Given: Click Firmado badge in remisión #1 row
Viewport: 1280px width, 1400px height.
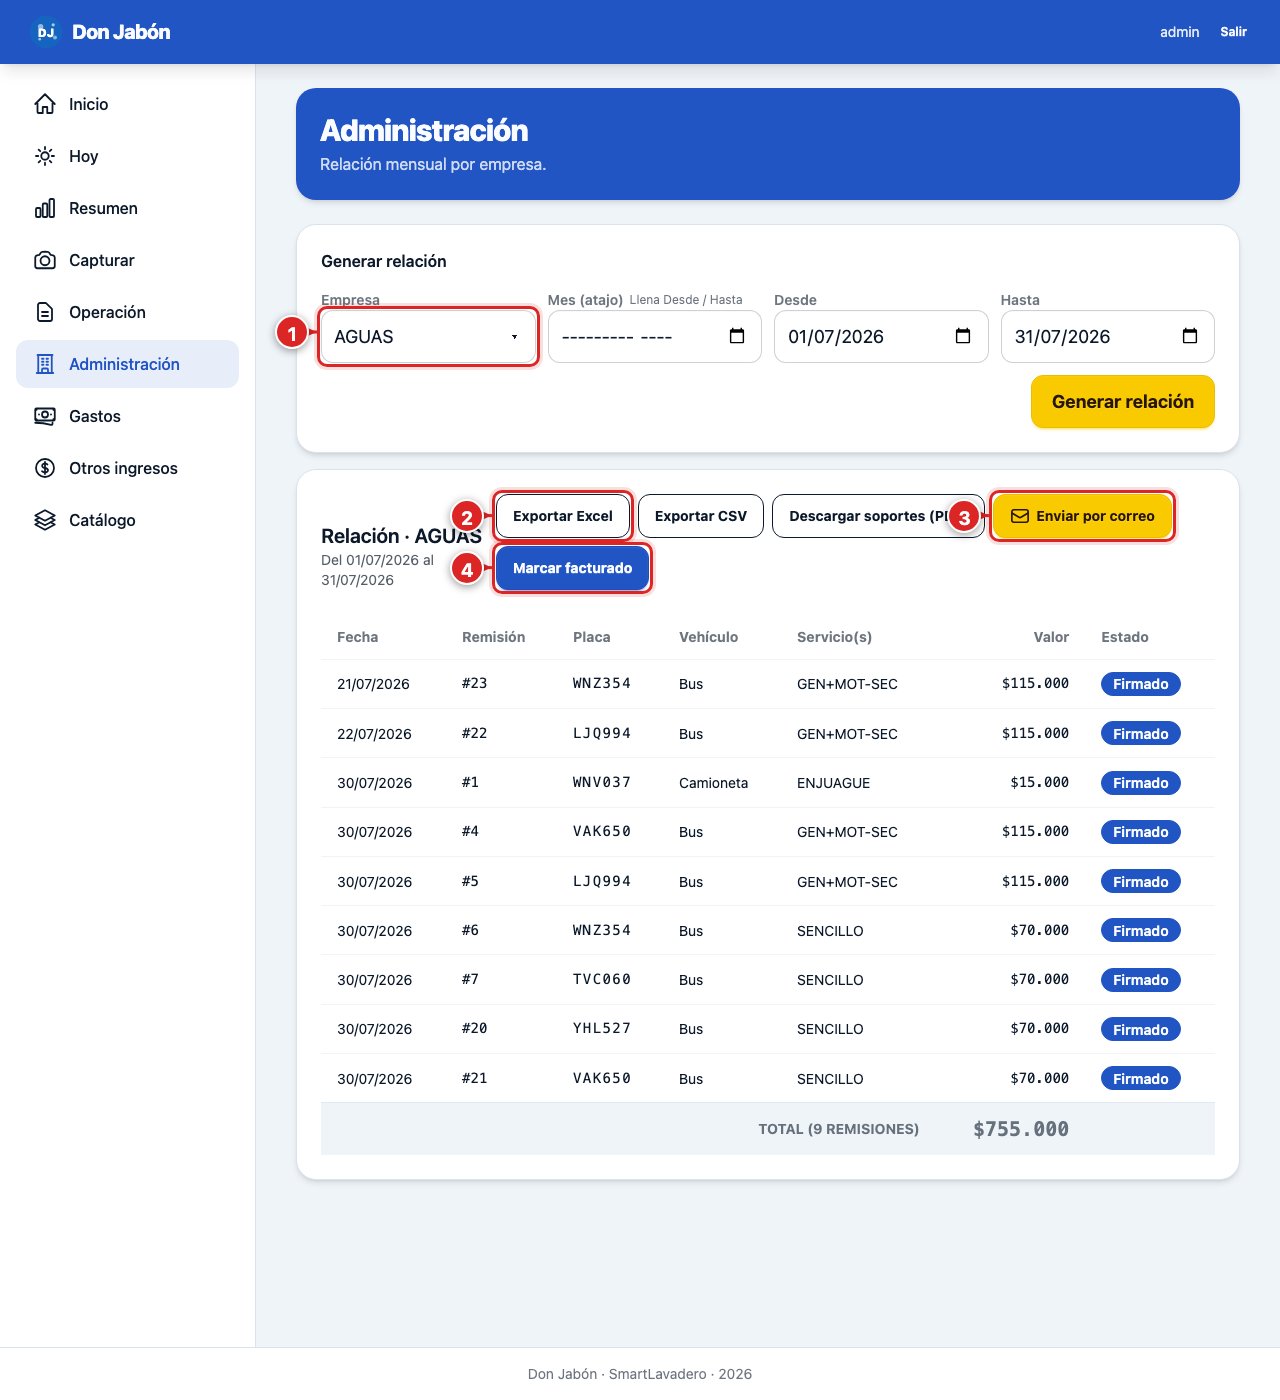Looking at the screenshot, I should pyautogui.click(x=1141, y=783).
